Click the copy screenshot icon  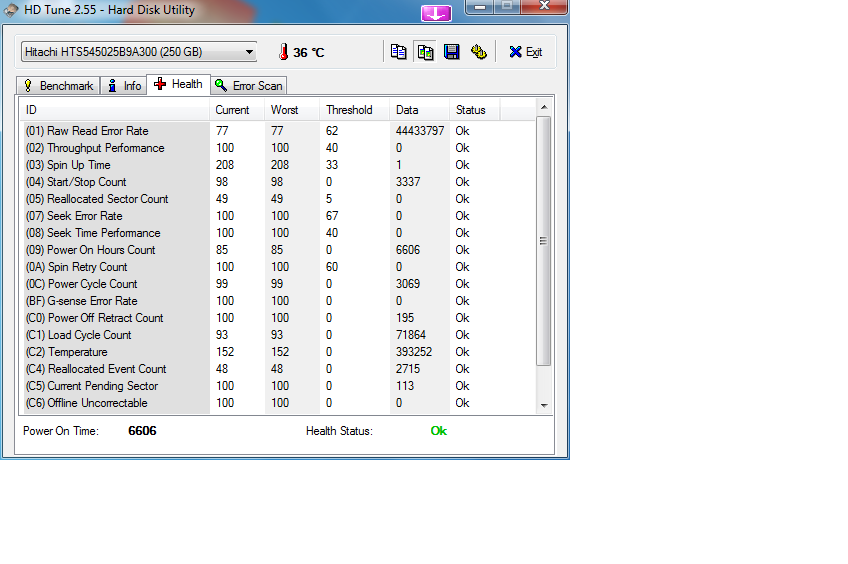(426, 52)
